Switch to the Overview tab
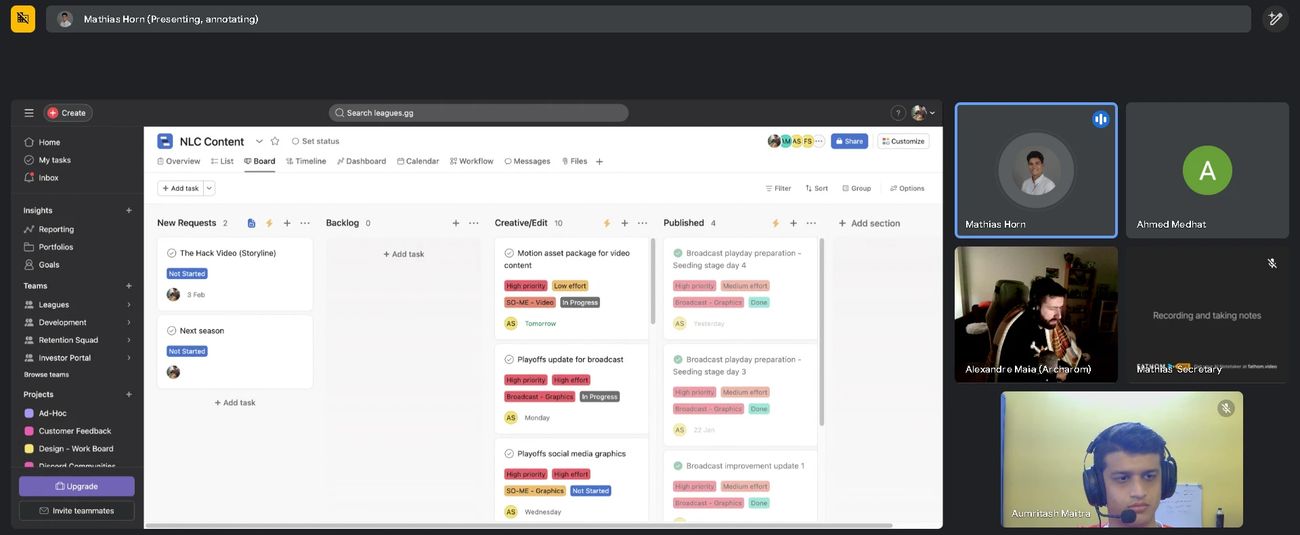The width and height of the screenshot is (1300, 535). click(x=178, y=161)
